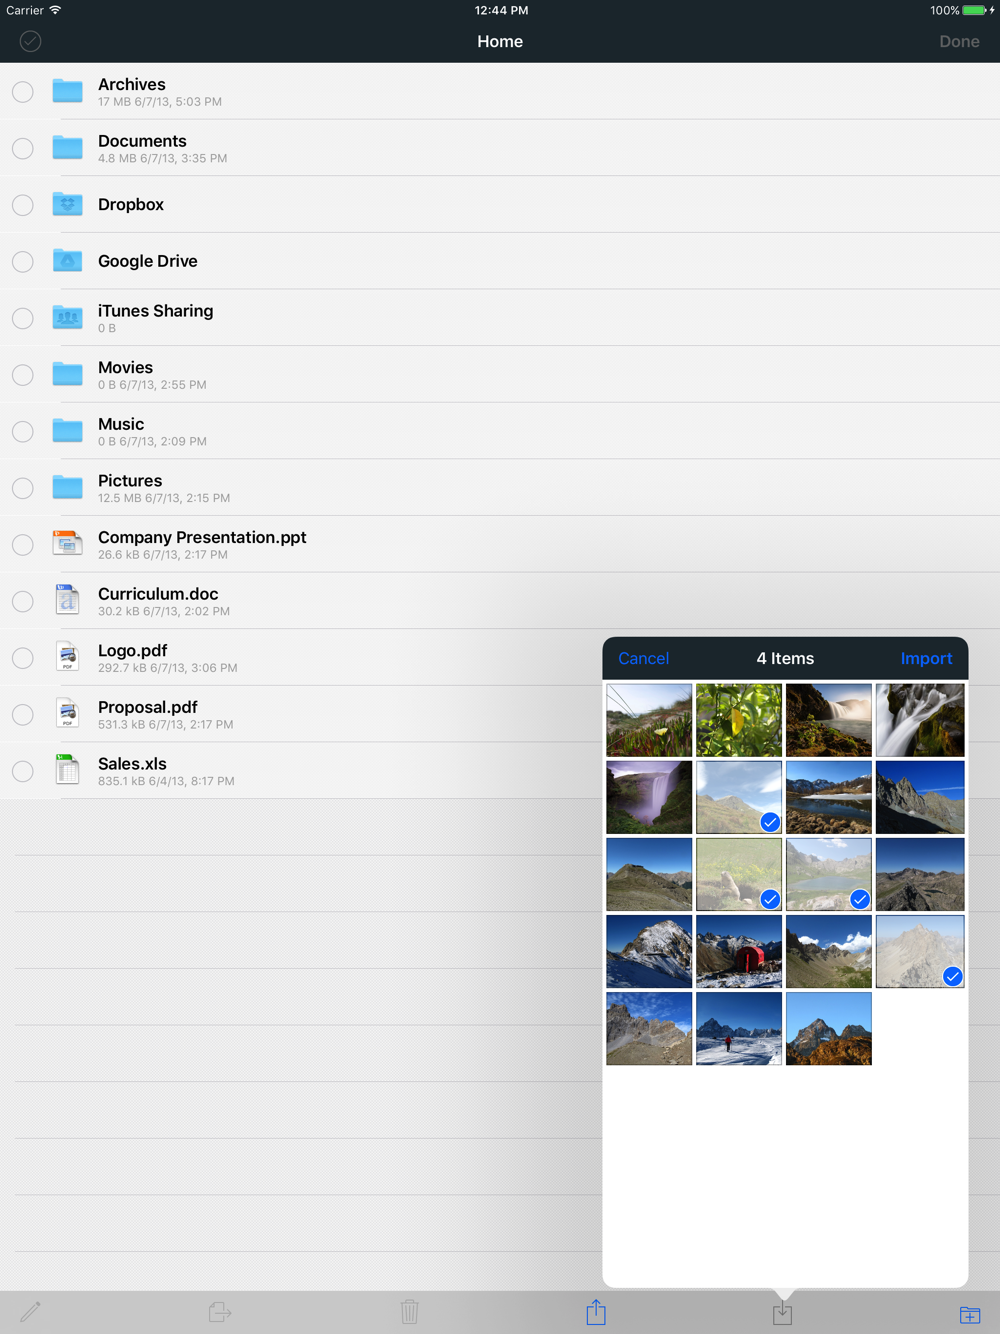Screen dimensions: 1000x1334
Task: Open the Google Drive folder icon
Action: [x=67, y=260]
